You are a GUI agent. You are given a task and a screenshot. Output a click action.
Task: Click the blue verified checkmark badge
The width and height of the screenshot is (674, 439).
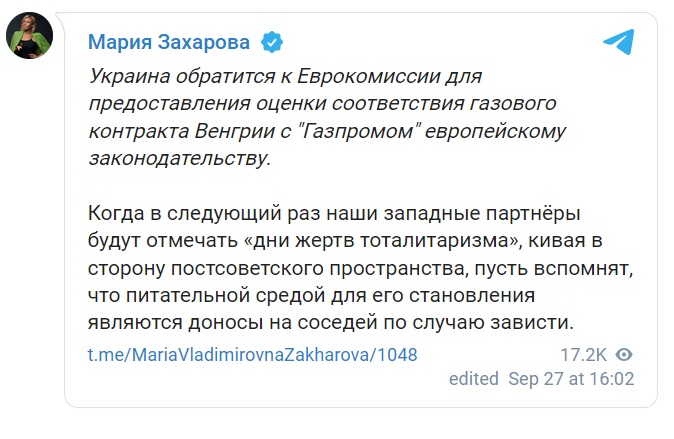[272, 42]
